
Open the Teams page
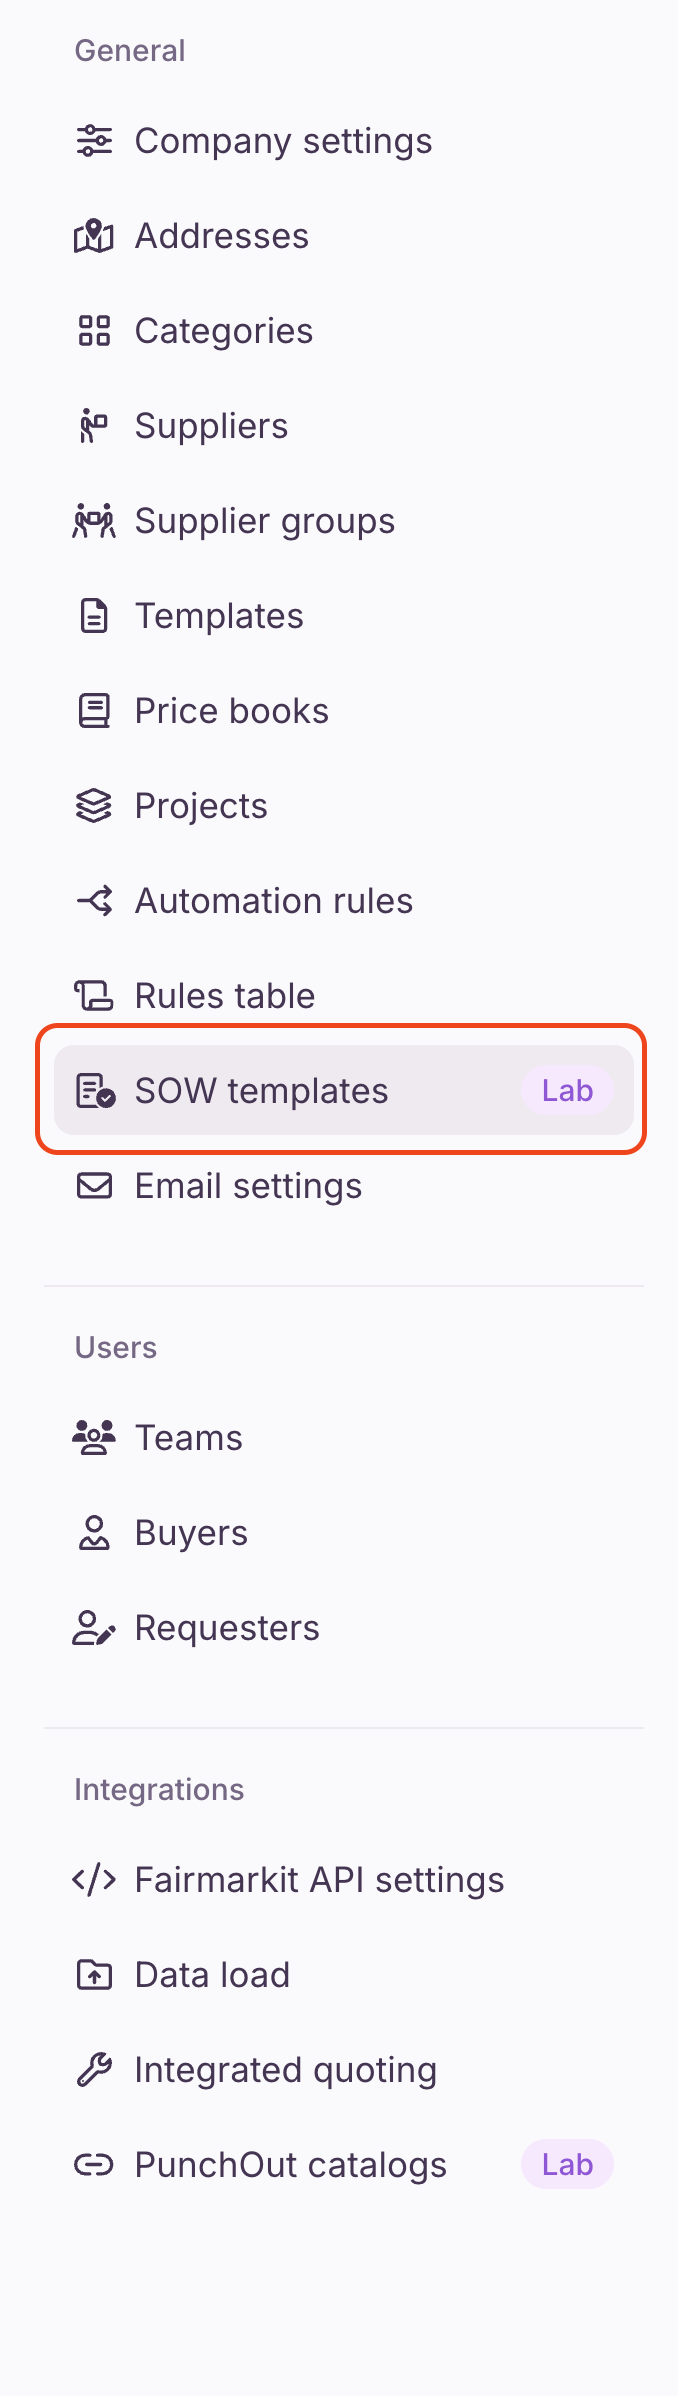188,1438
